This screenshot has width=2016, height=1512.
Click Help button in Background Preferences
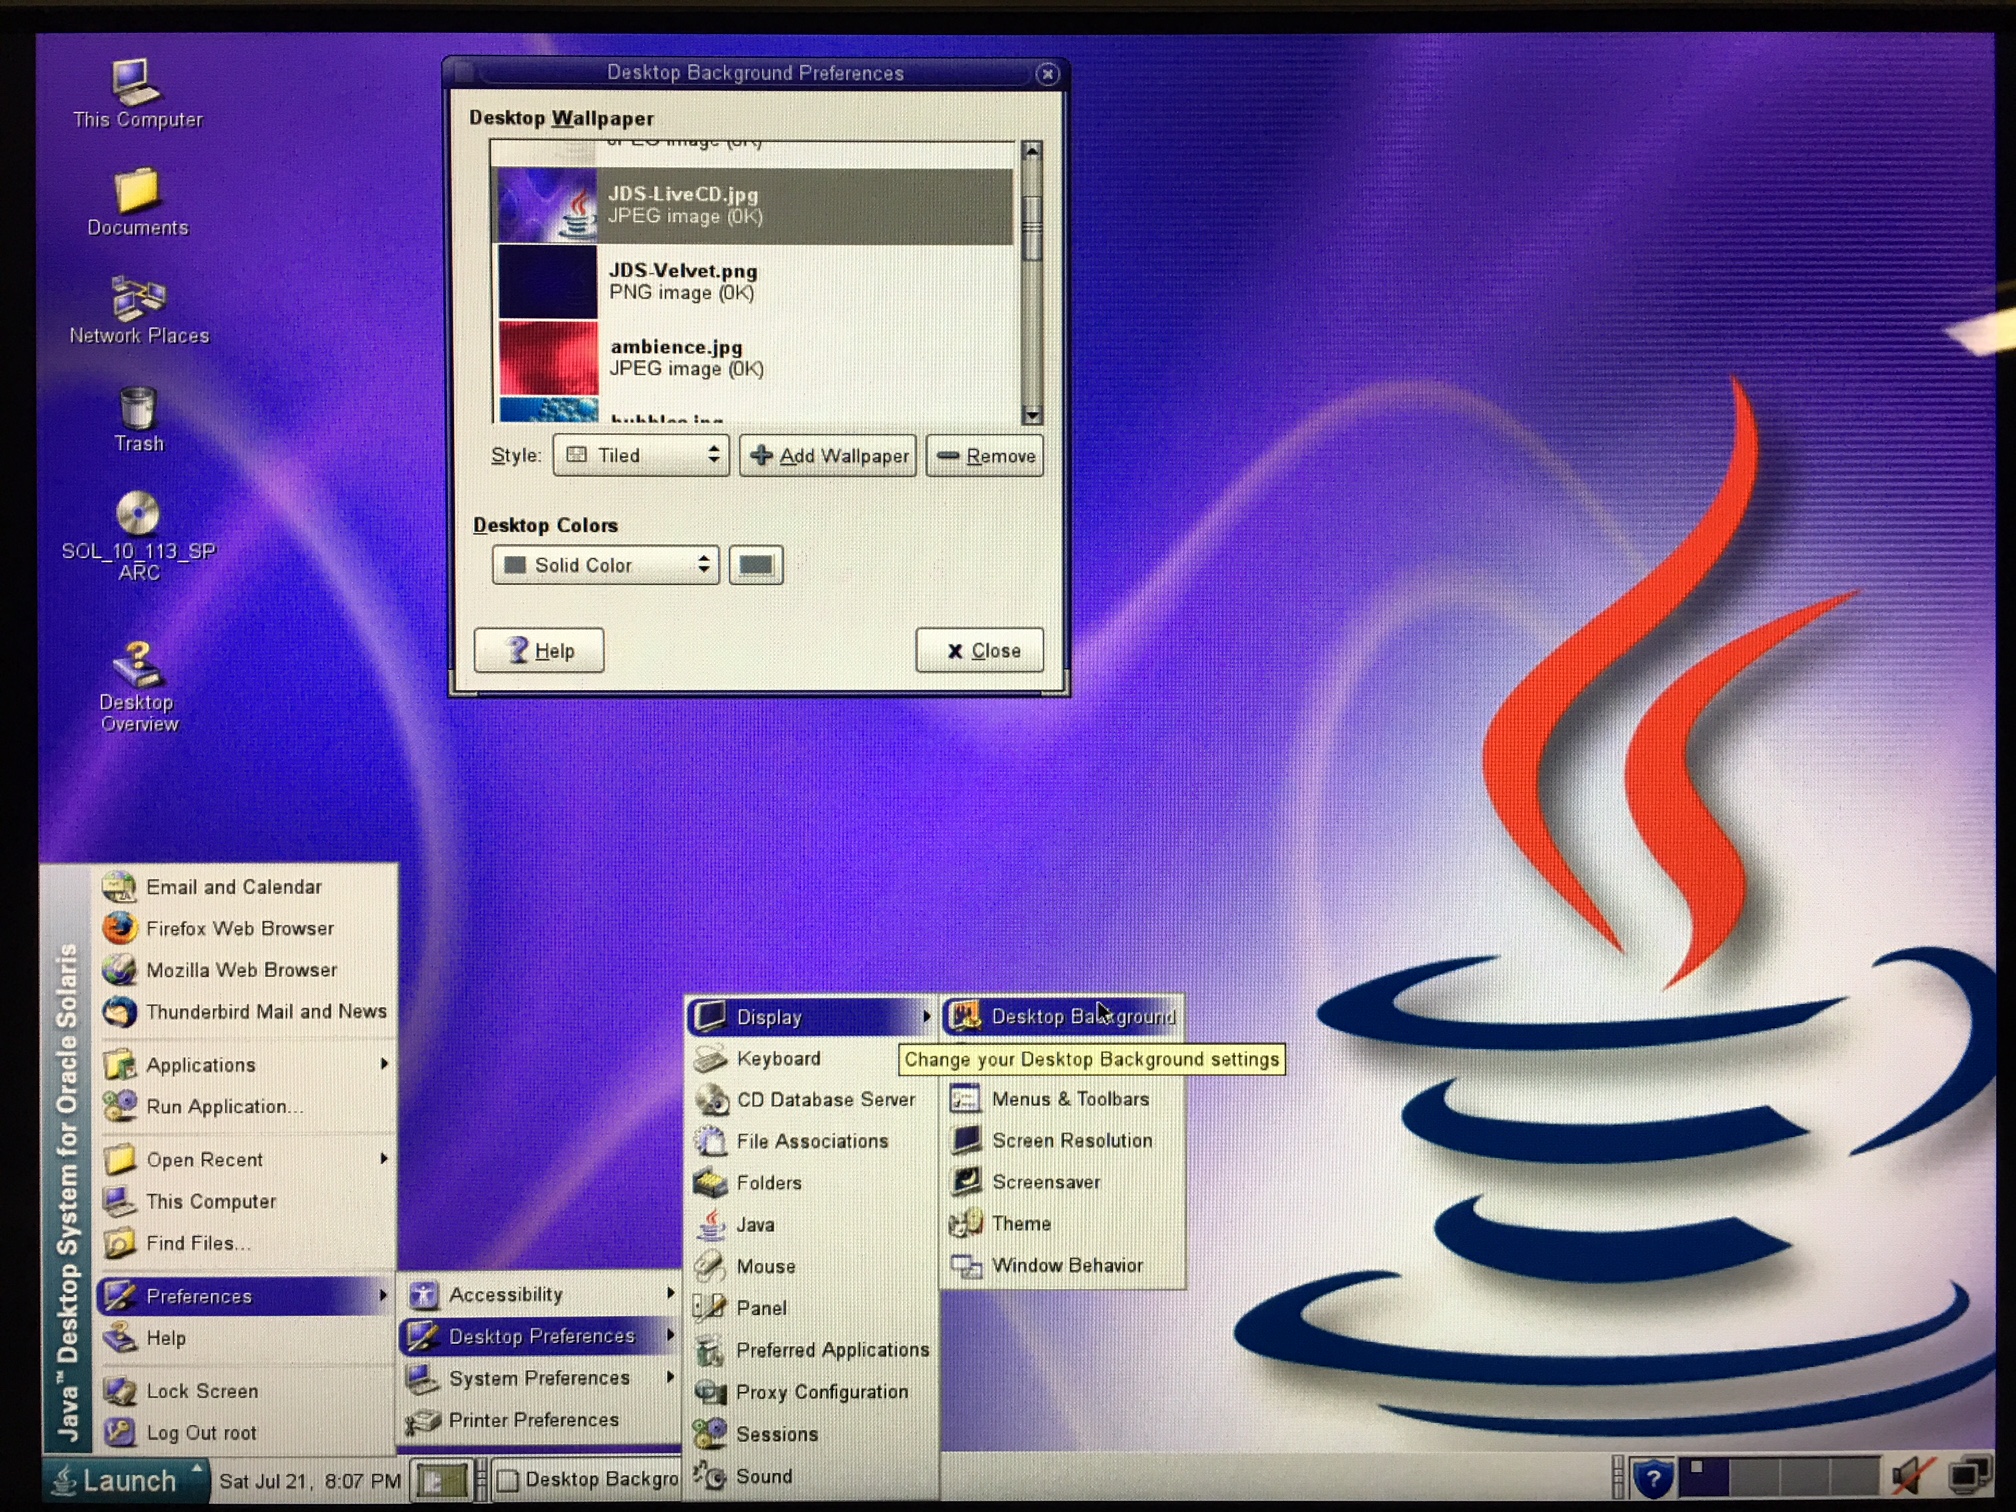click(539, 651)
